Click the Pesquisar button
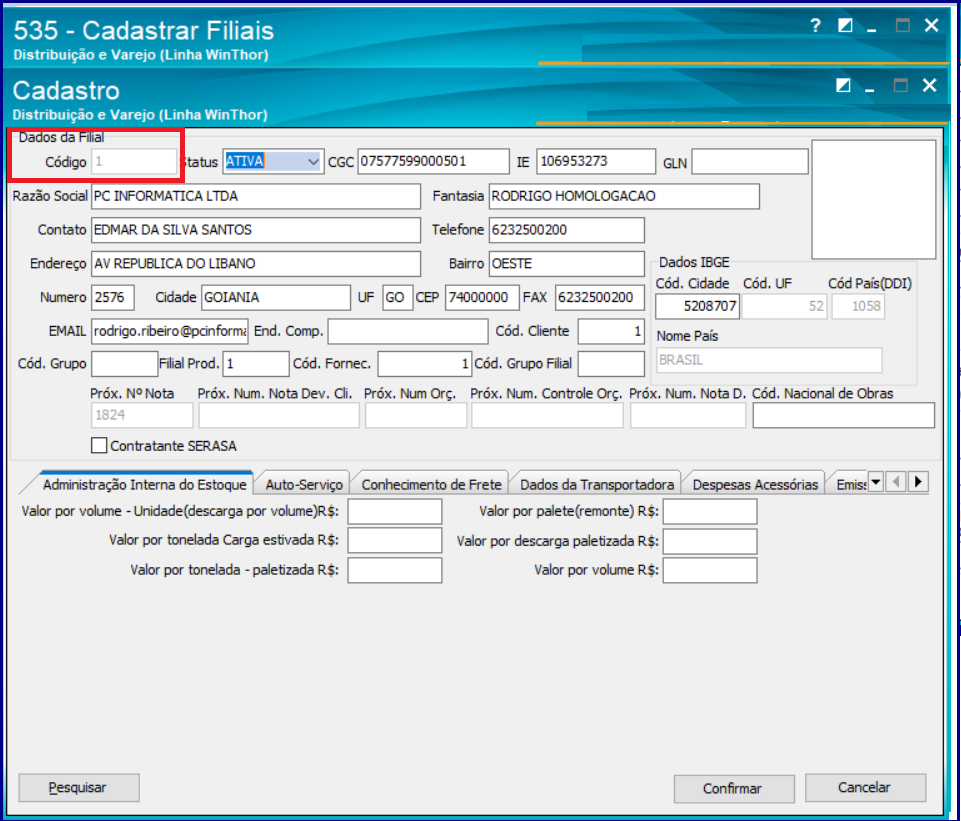 (x=79, y=787)
